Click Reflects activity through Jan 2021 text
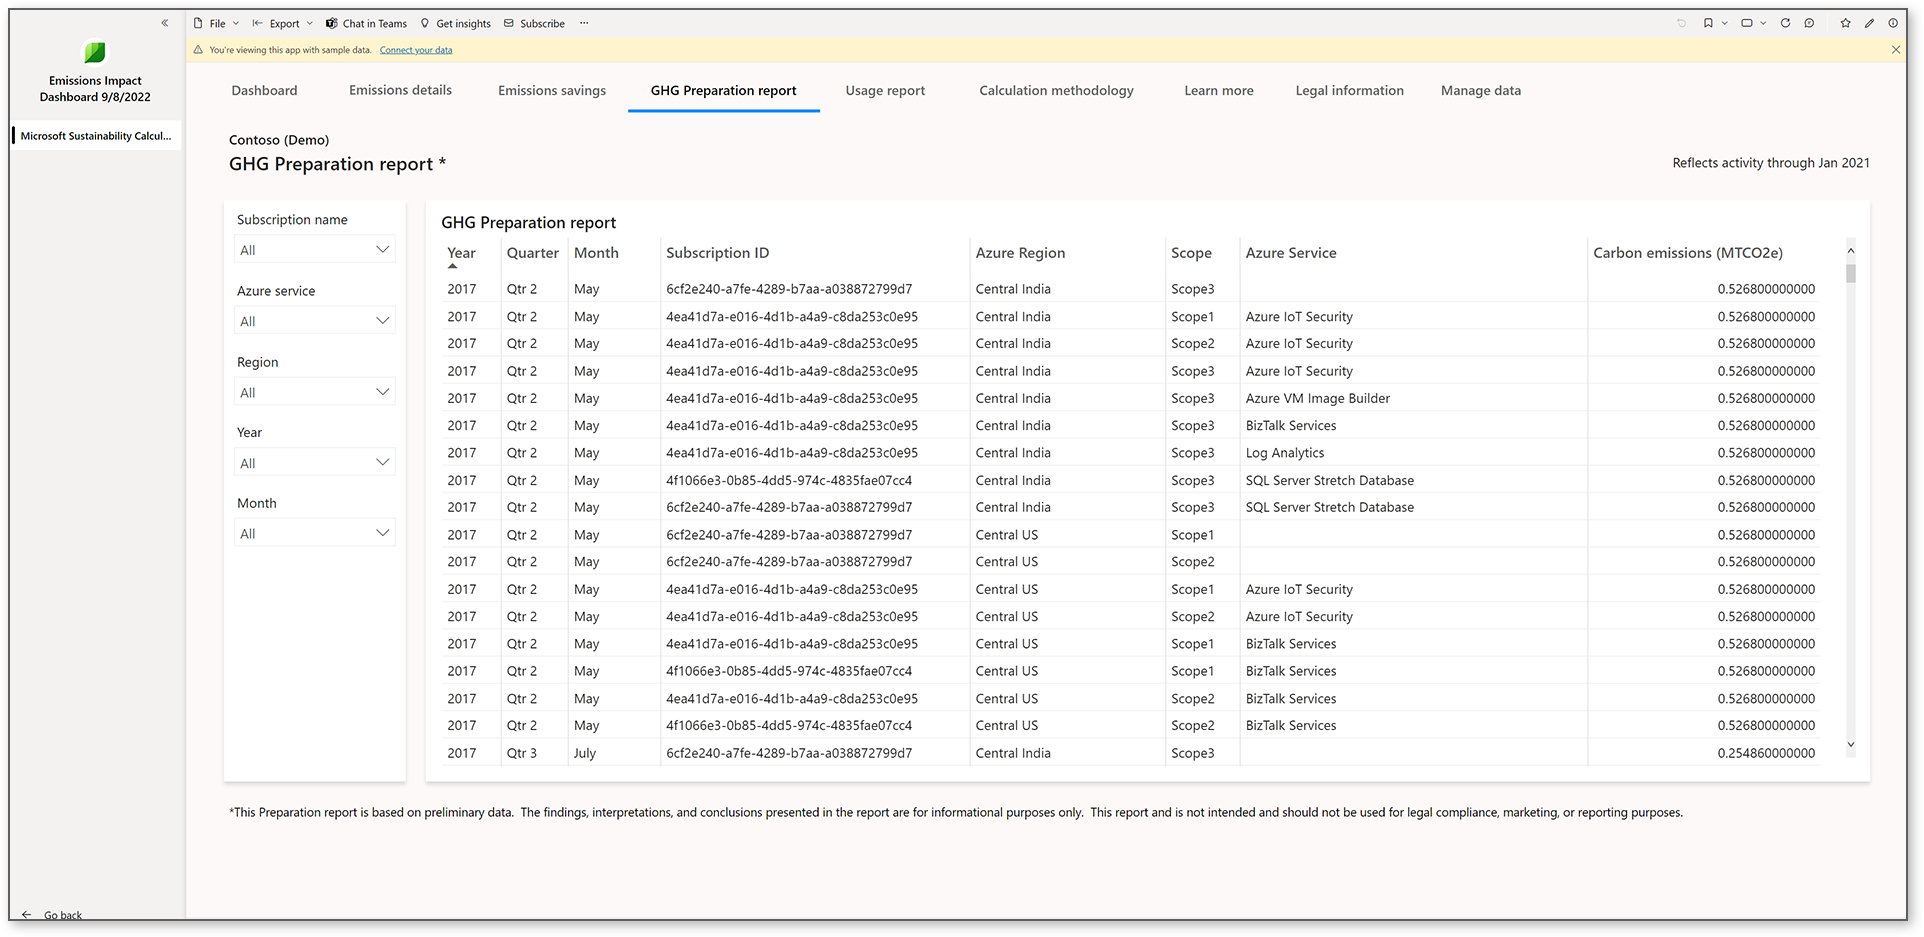The width and height of the screenshot is (1924, 937). [x=1771, y=163]
